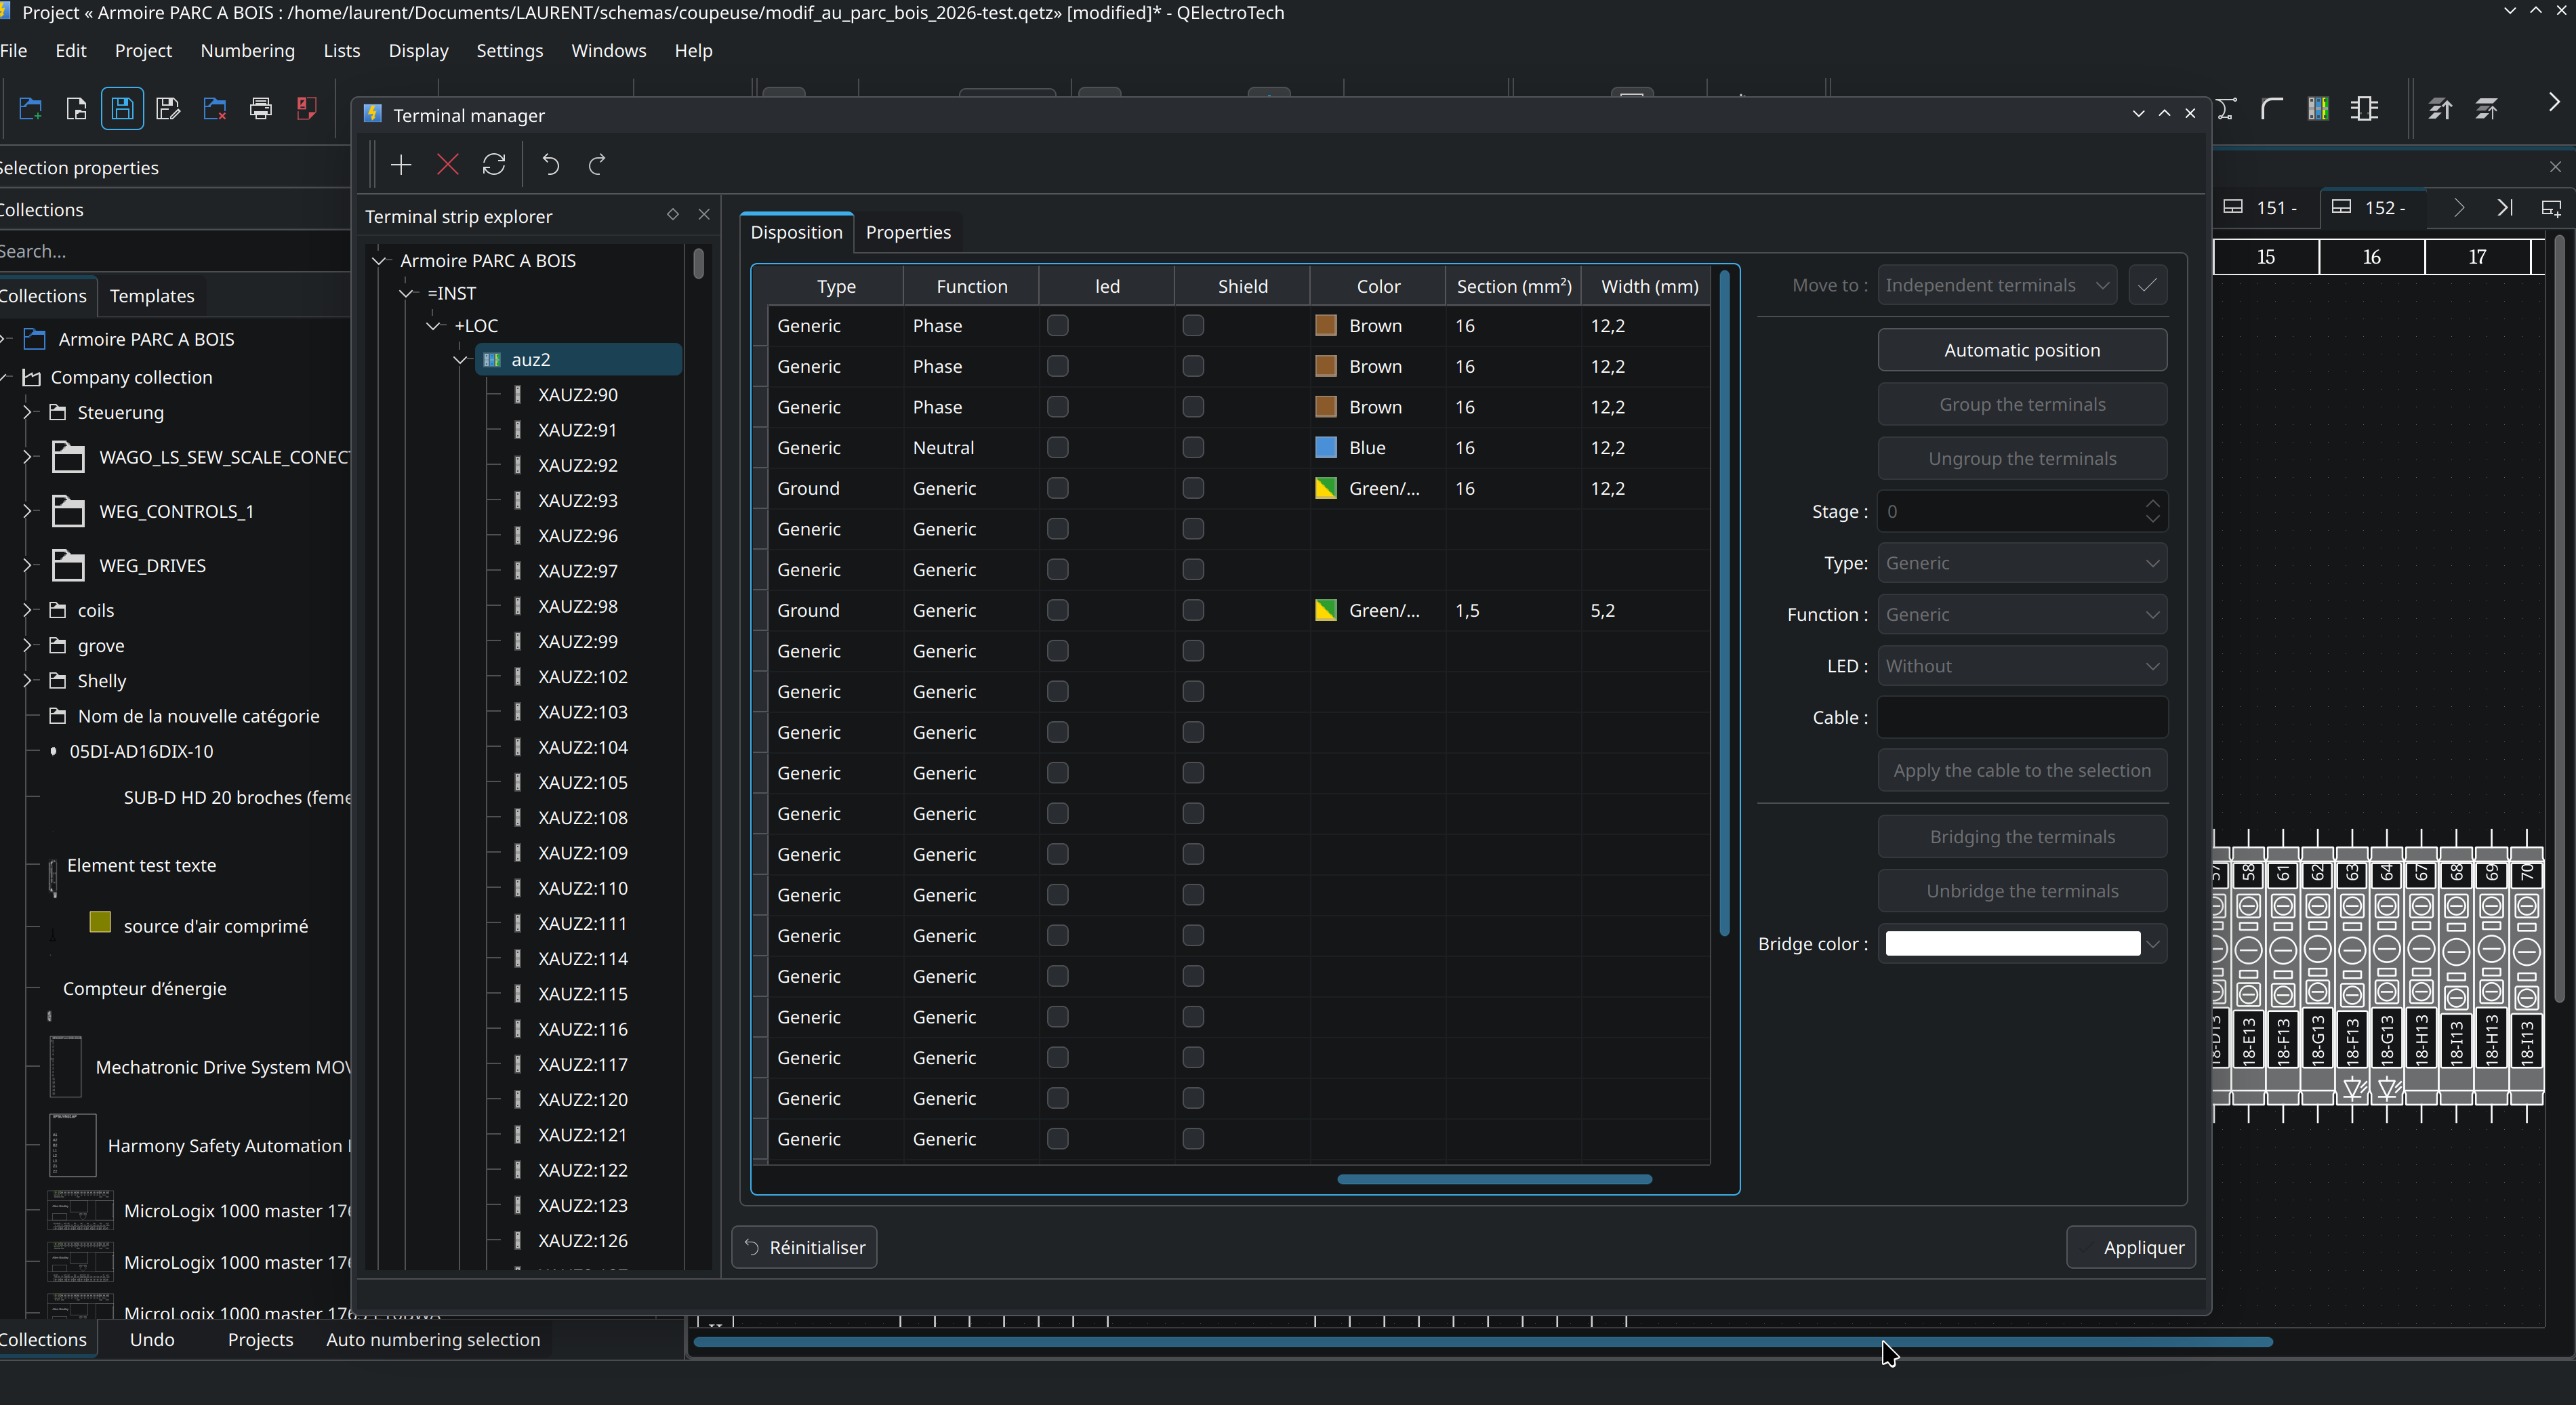Click the reload icon in the Terminal manager toolbar

pyautogui.click(x=494, y=164)
